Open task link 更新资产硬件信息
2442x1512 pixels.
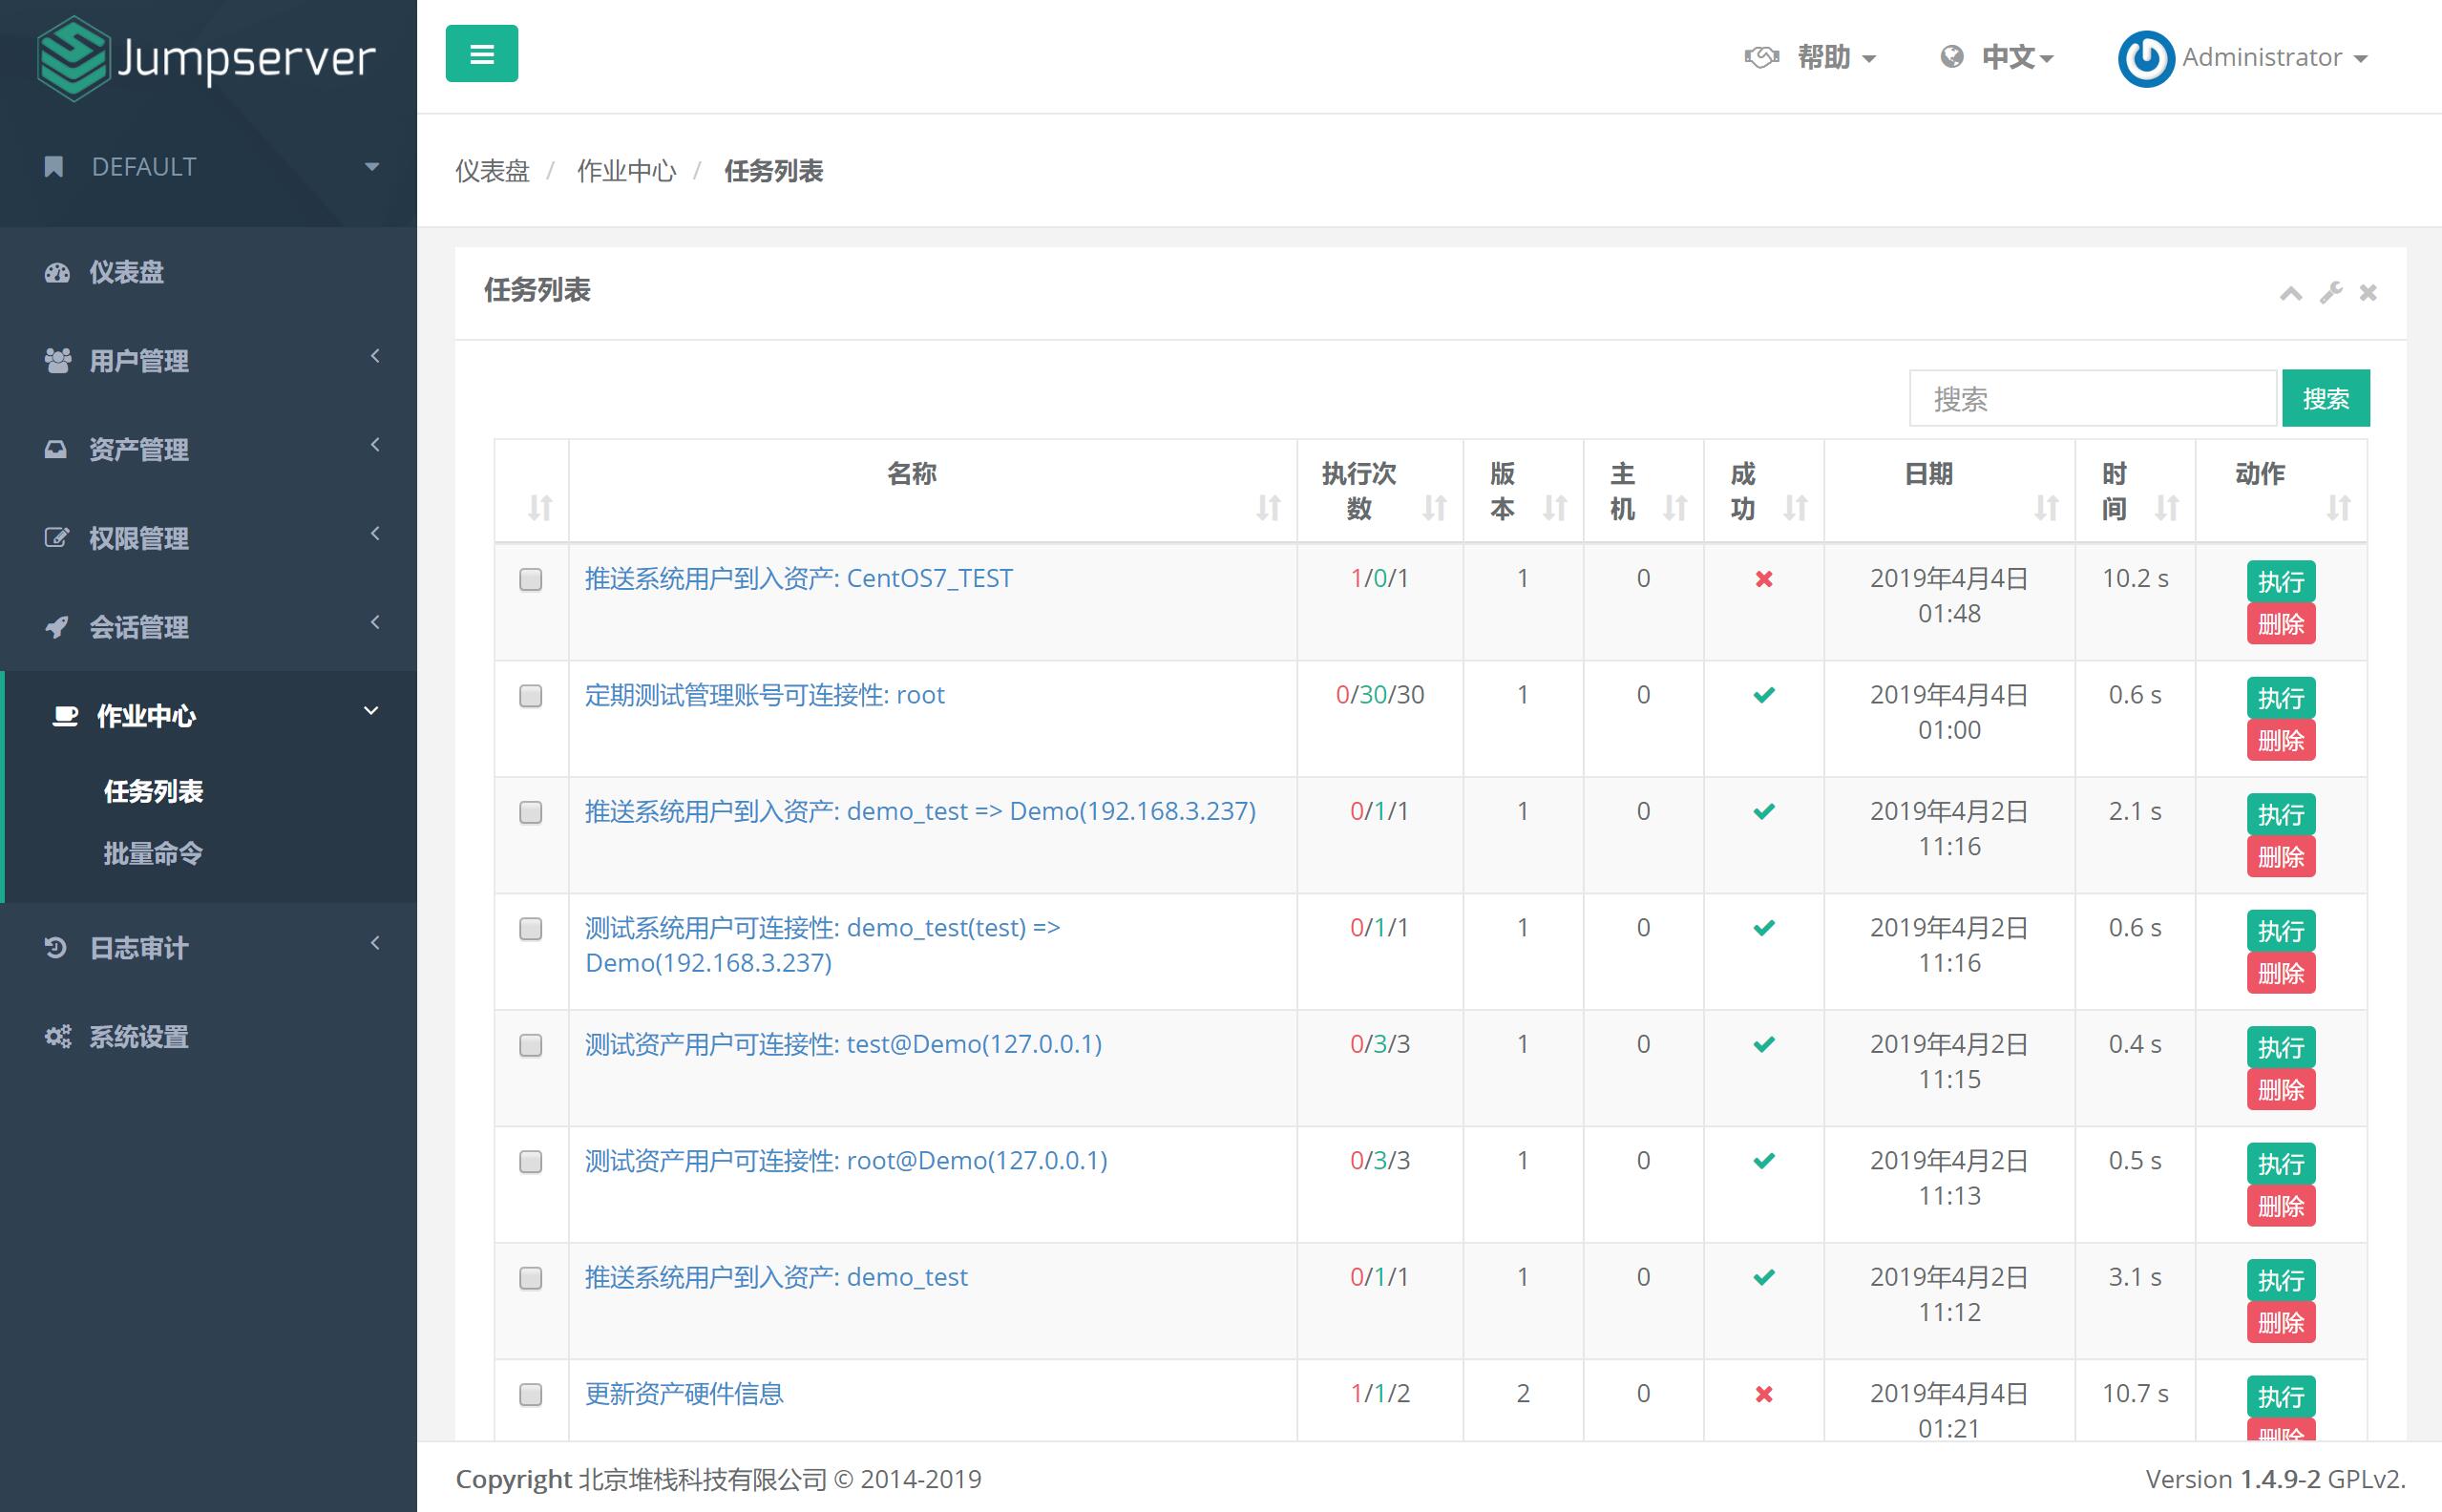tap(684, 1394)
